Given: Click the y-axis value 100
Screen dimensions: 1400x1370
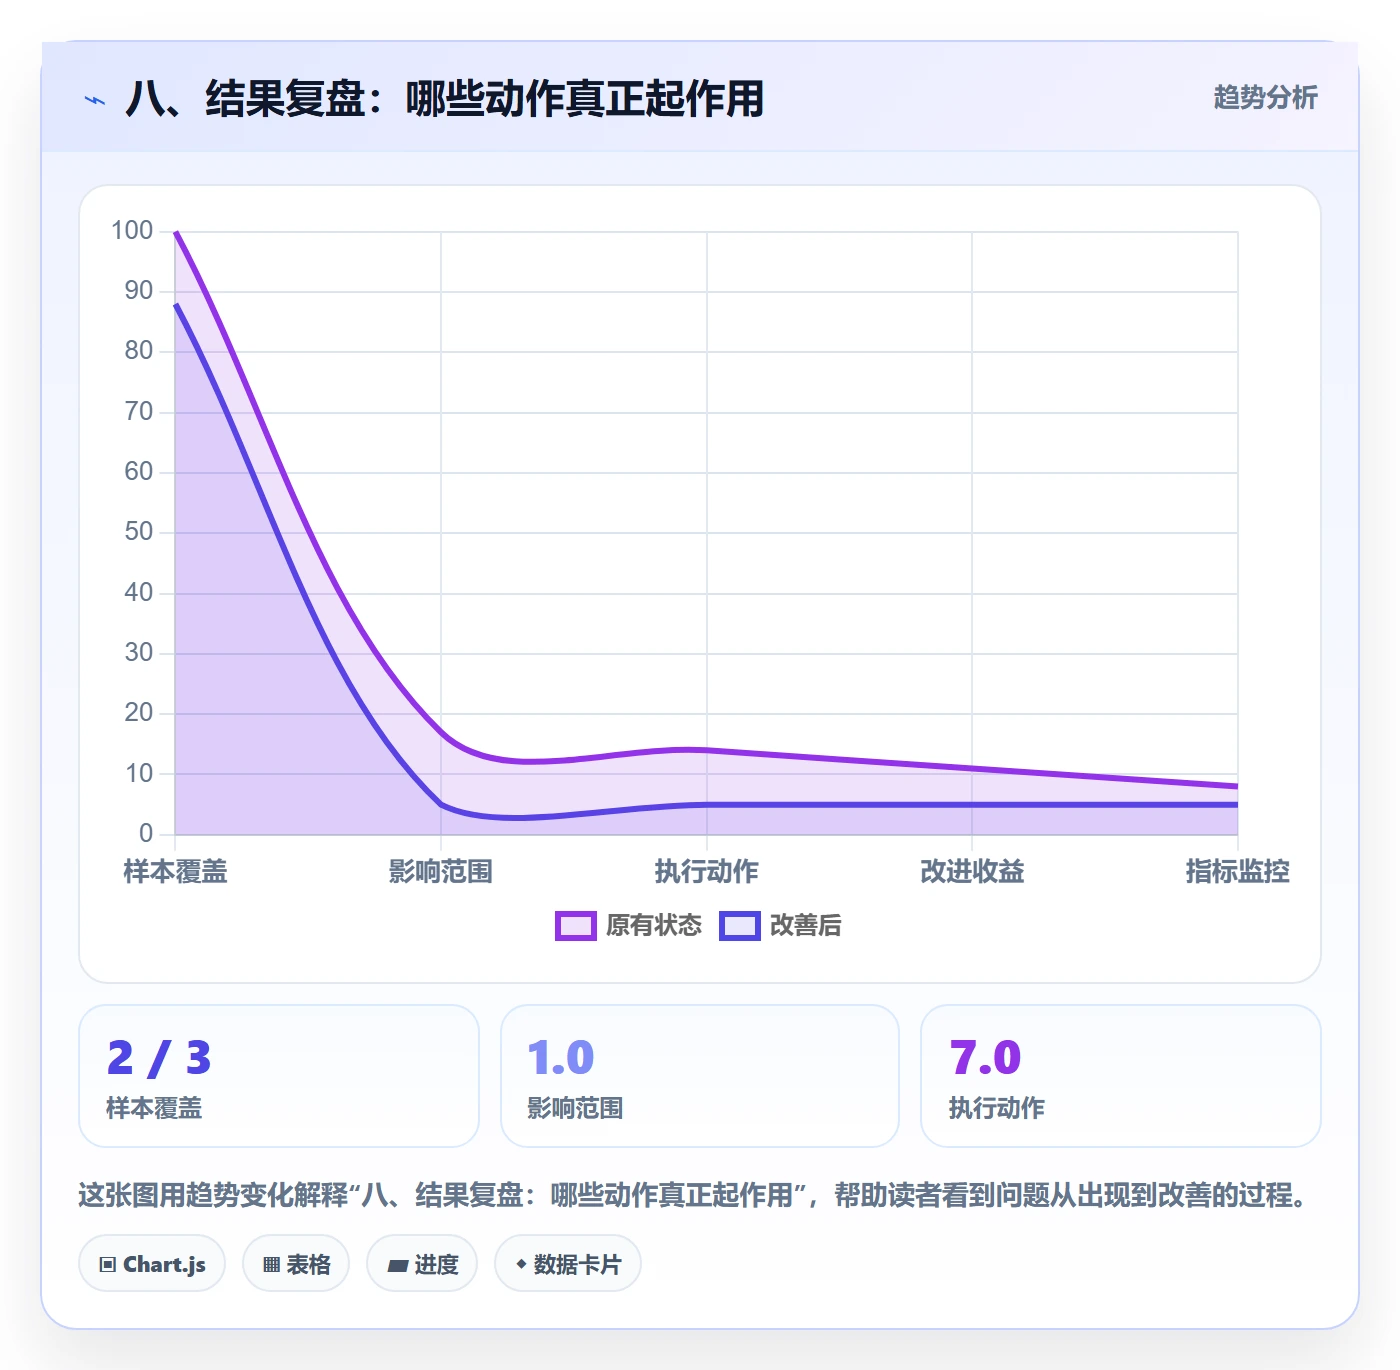Looking at the screenshot, I should tap(132, 231).
